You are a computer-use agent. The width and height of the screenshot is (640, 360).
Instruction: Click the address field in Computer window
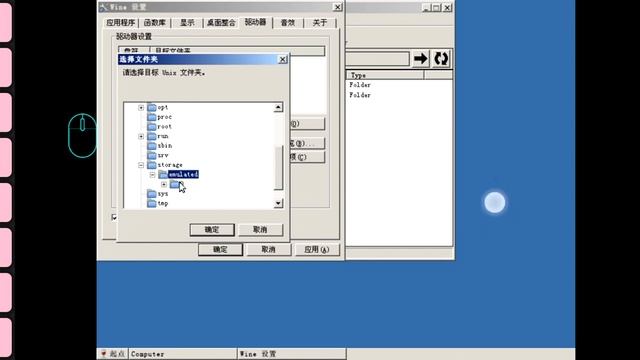pos(378,59)
